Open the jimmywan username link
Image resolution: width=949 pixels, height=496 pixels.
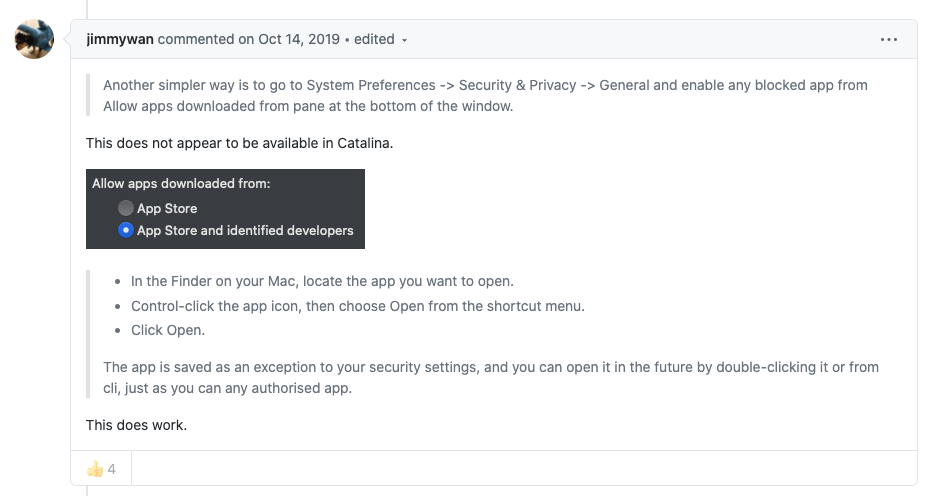click(120, 40)
